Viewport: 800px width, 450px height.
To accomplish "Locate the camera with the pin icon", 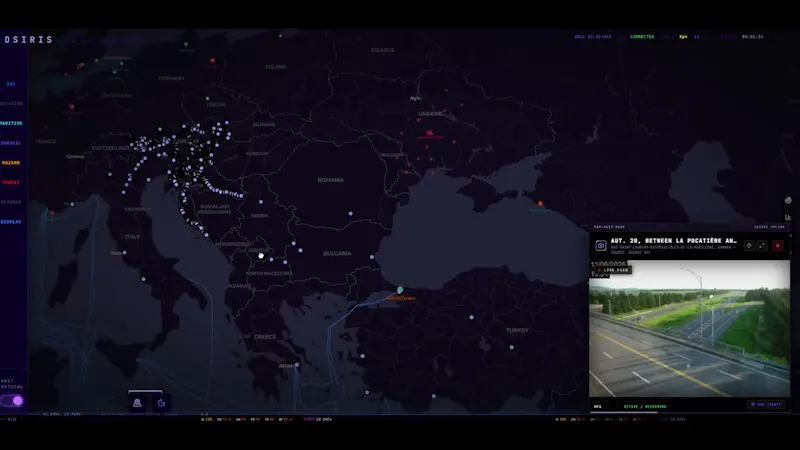I will point(749,245).
